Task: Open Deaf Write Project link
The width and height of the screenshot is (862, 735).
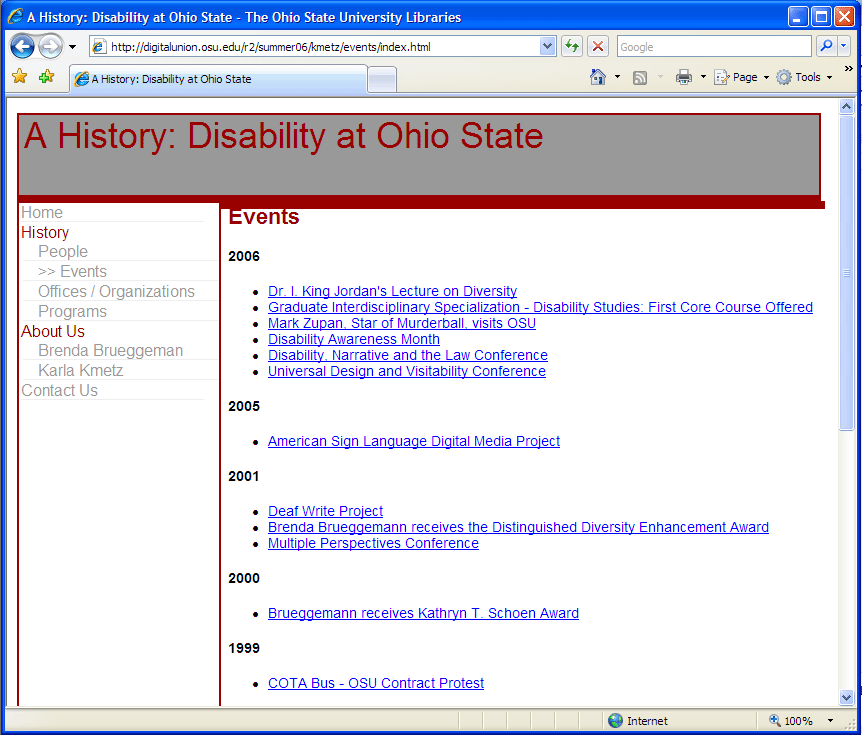Action: click(x=325, y=511)
